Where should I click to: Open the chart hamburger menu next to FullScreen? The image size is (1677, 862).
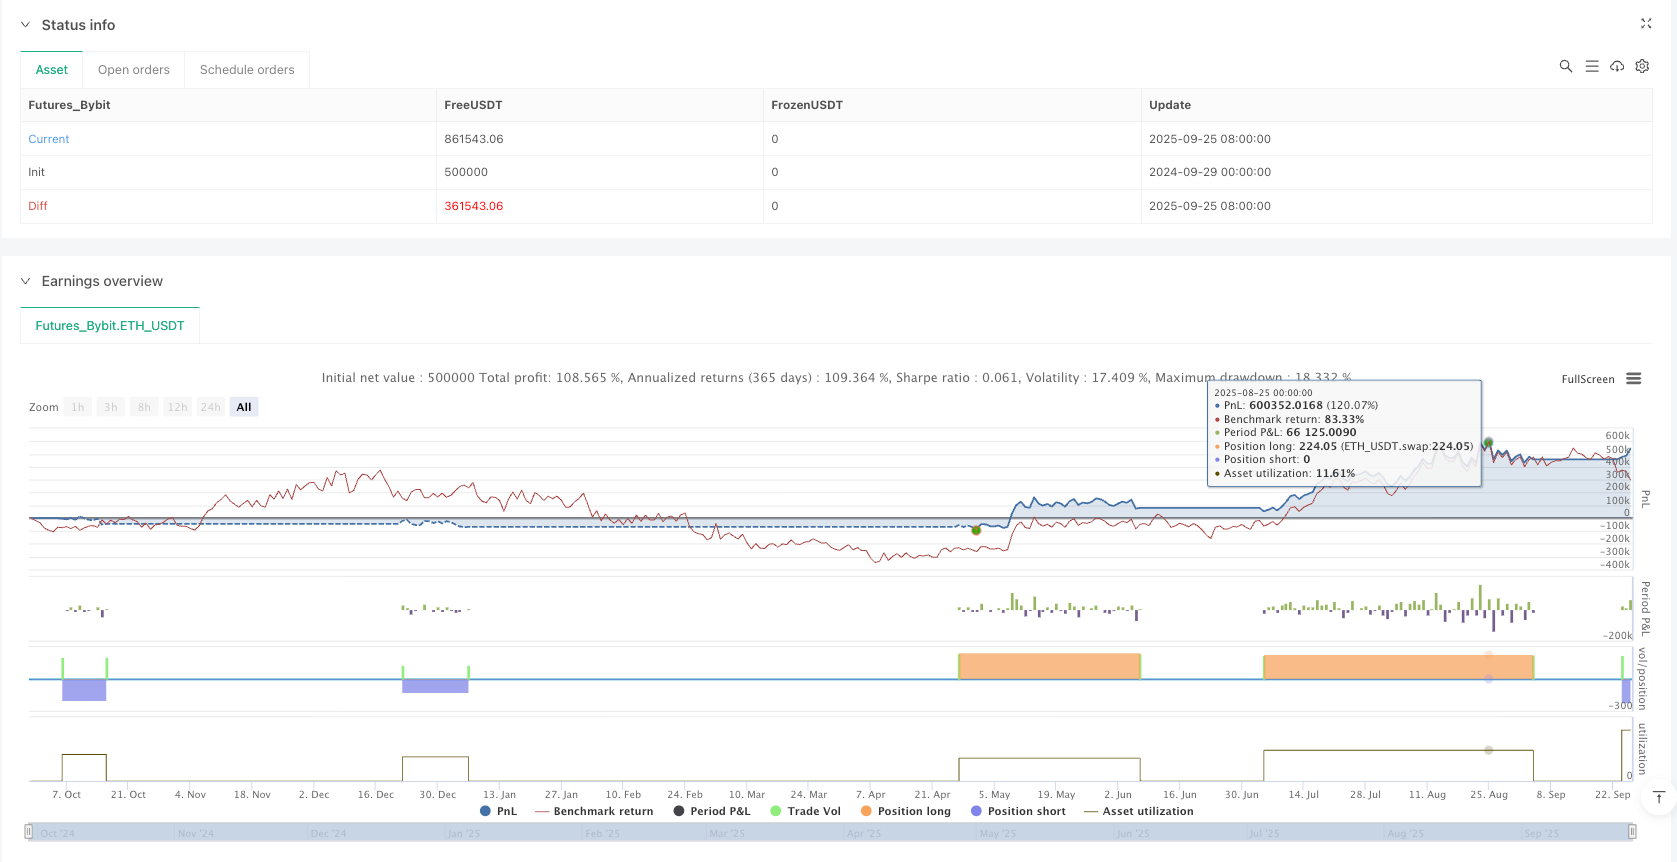[1633, 379]
